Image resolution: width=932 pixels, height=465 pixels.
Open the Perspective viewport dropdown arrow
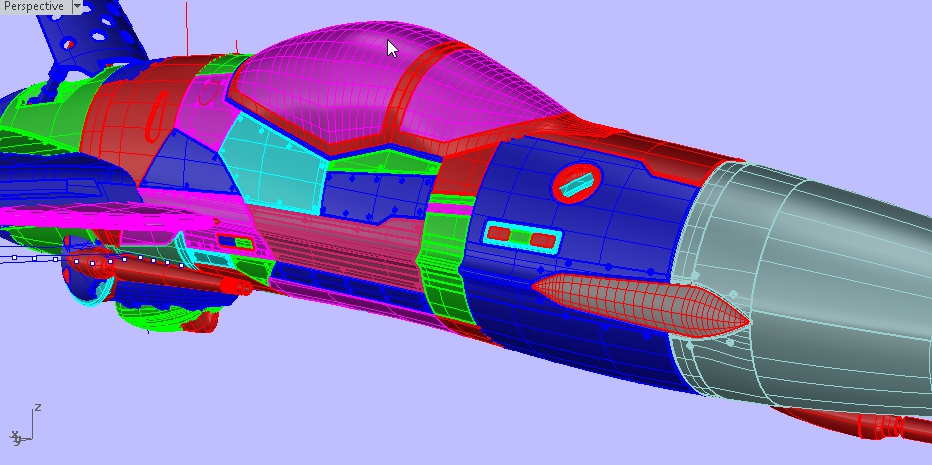(x=77, y=7)
